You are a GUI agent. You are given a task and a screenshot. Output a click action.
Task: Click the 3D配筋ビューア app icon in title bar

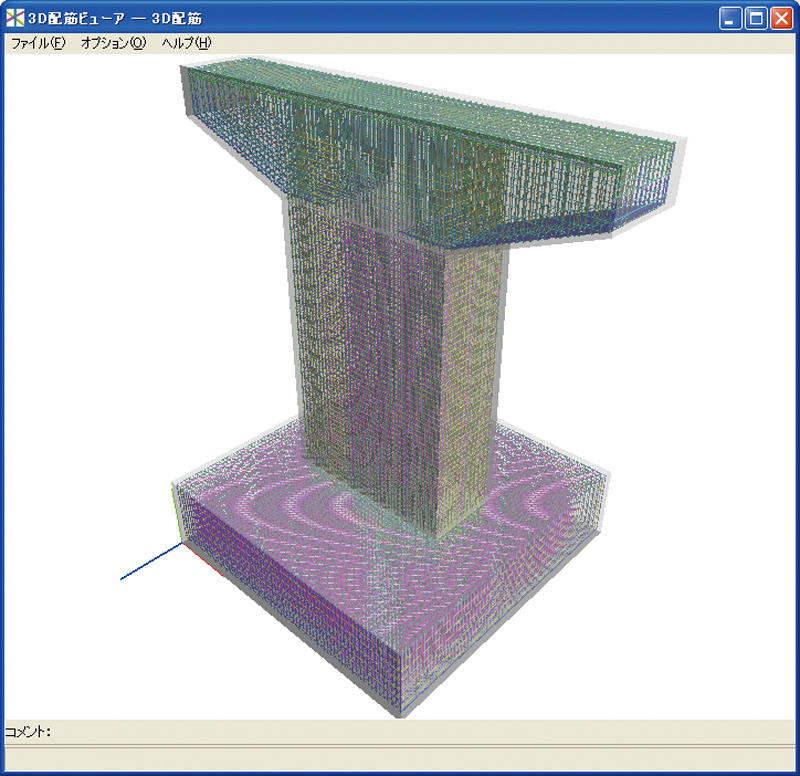[15, 18]
